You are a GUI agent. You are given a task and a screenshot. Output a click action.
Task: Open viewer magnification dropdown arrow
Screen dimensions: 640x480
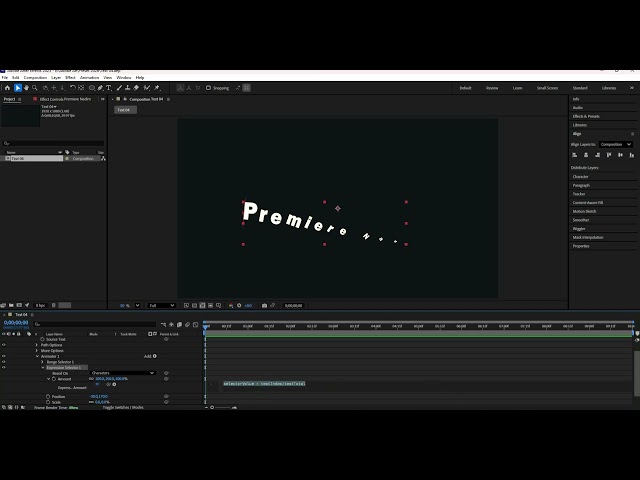[x=138, y=305]
